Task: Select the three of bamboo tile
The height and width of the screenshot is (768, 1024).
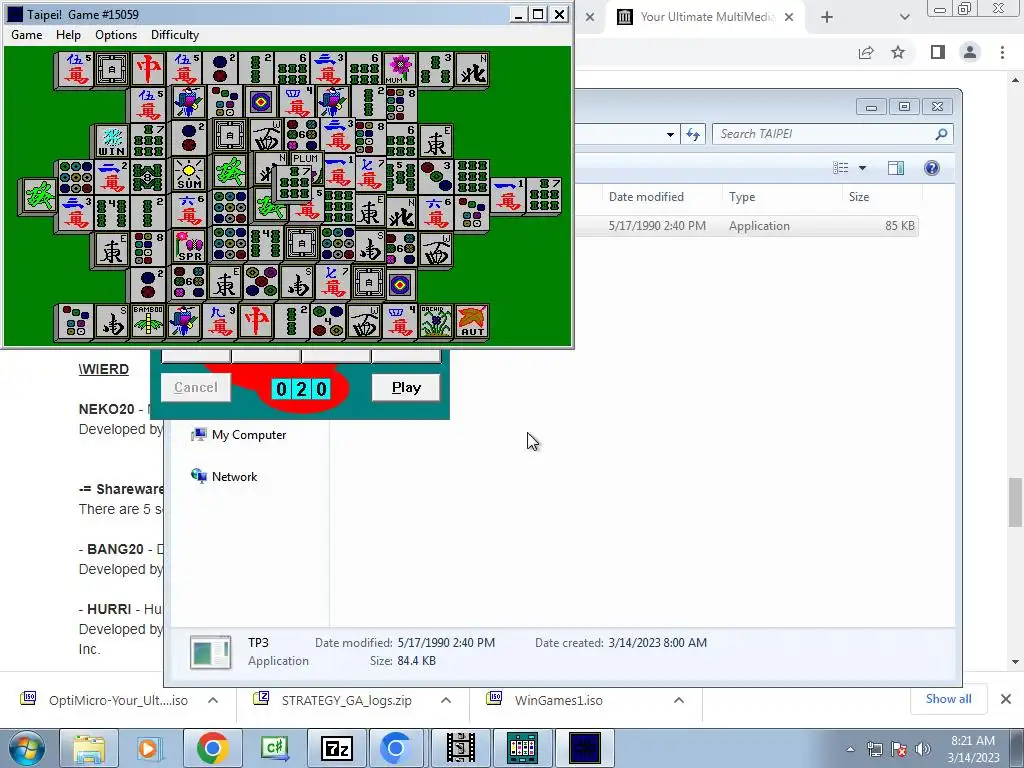Action: [435, 69]
